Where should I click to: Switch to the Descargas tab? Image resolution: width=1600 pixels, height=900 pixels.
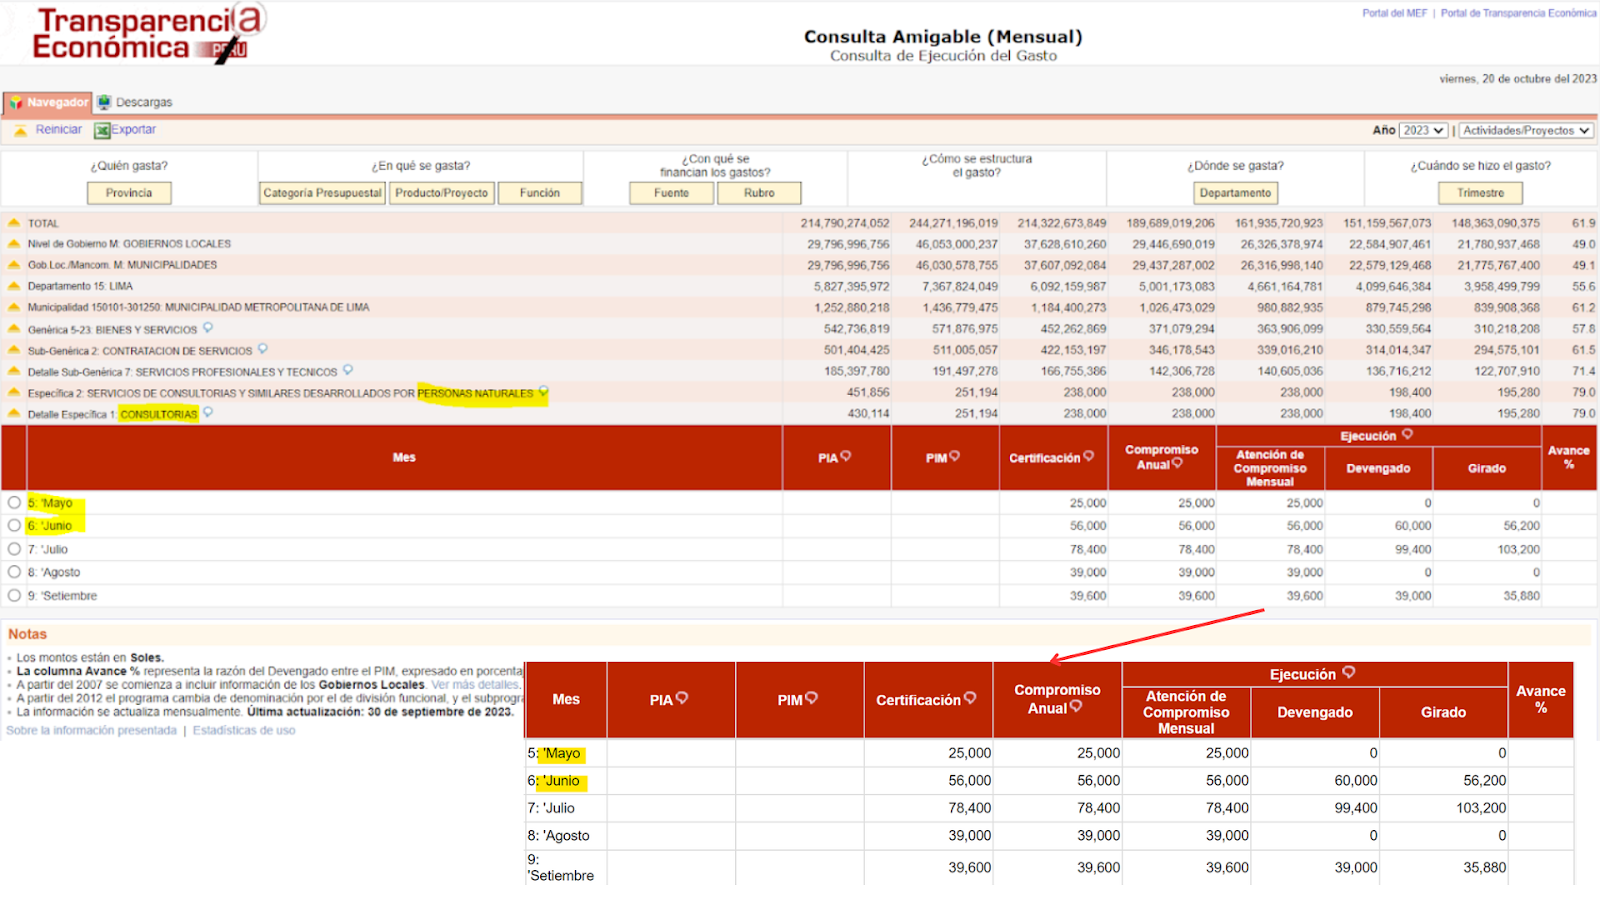tap(135, 102)
